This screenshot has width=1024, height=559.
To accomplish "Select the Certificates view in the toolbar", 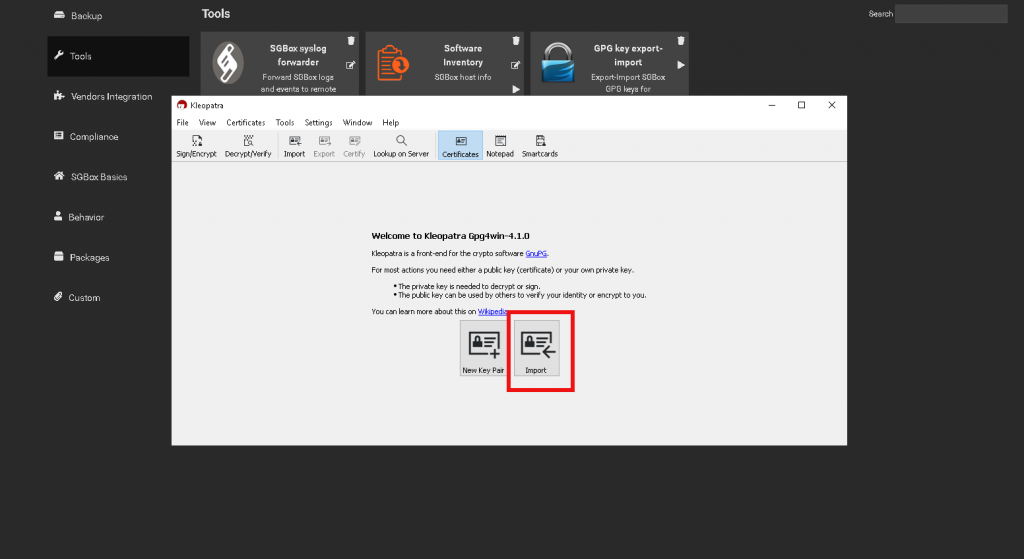I will [460, 146].
